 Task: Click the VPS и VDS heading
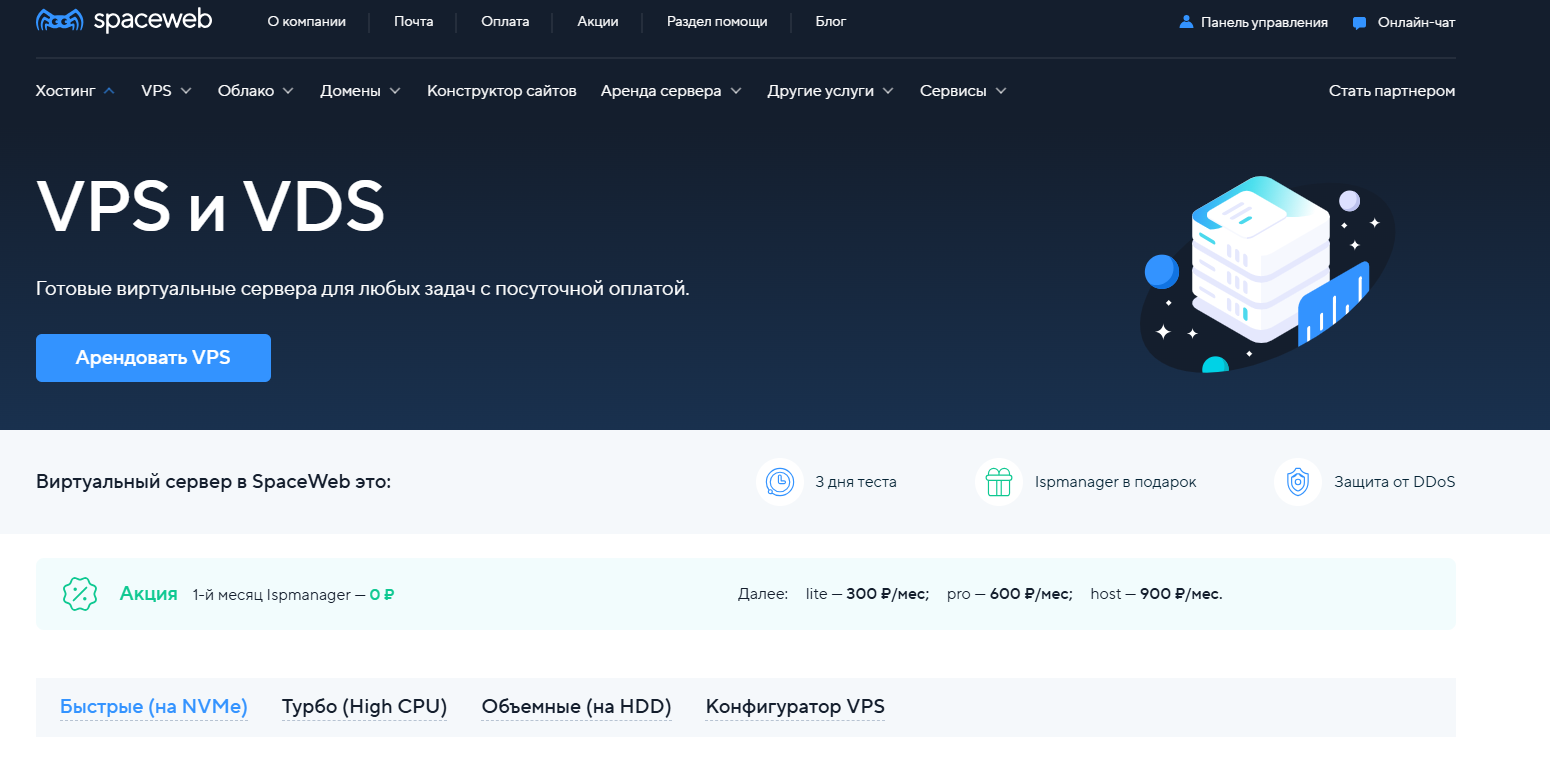coord(211,206)
